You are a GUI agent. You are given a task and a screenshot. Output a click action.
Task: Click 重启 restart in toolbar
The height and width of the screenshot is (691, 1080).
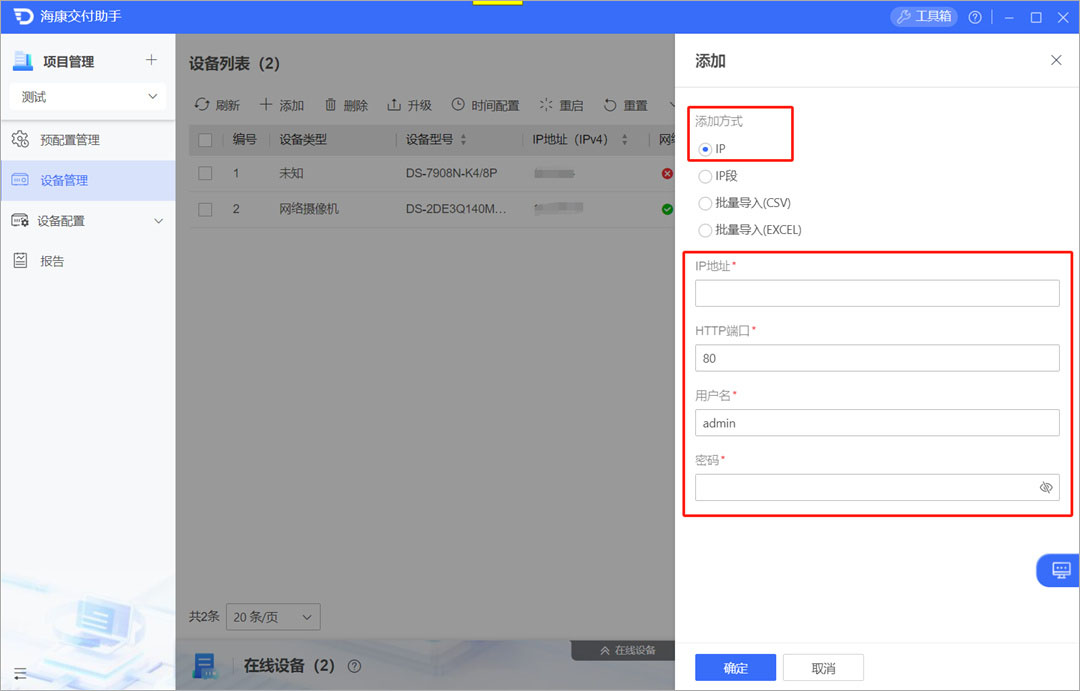(x=561, y=105)
